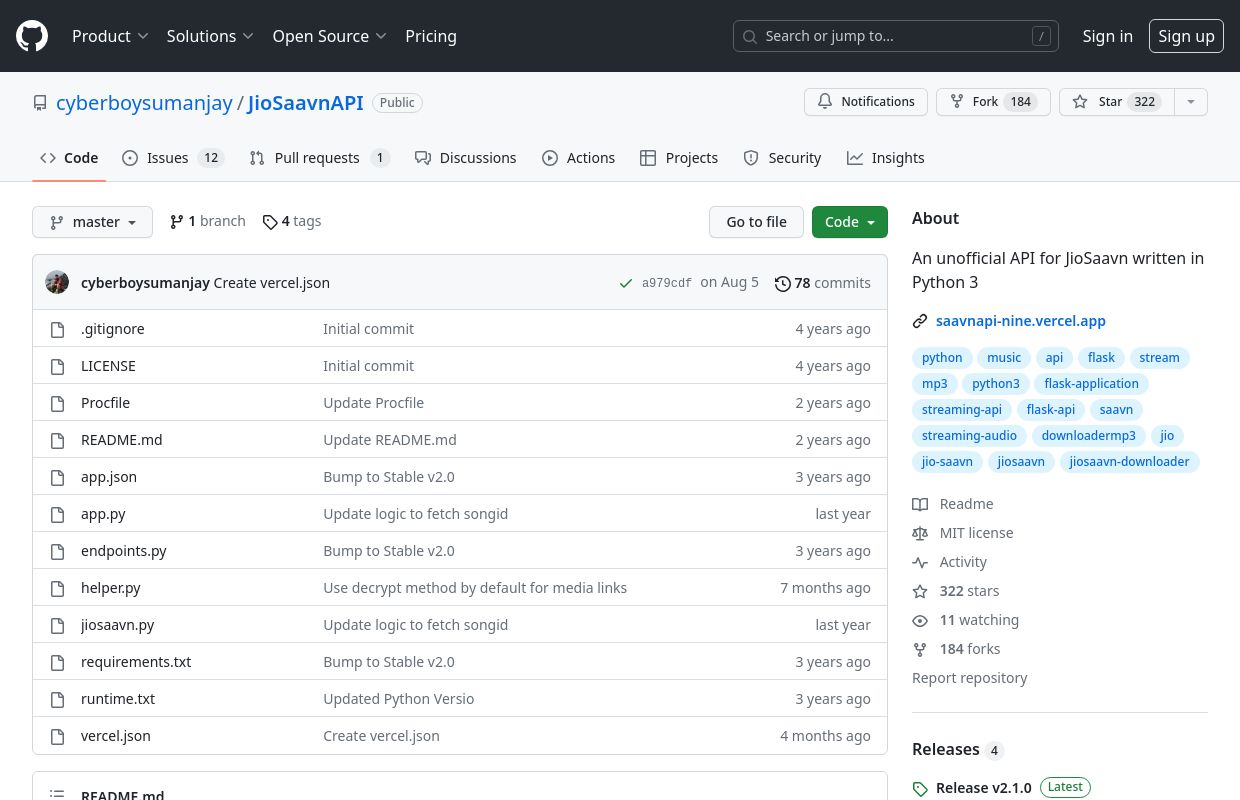The width and height of the screenshot is (1240, 800).
Task: Open commit hash a979cdf
Action: (x=667, y=283)
